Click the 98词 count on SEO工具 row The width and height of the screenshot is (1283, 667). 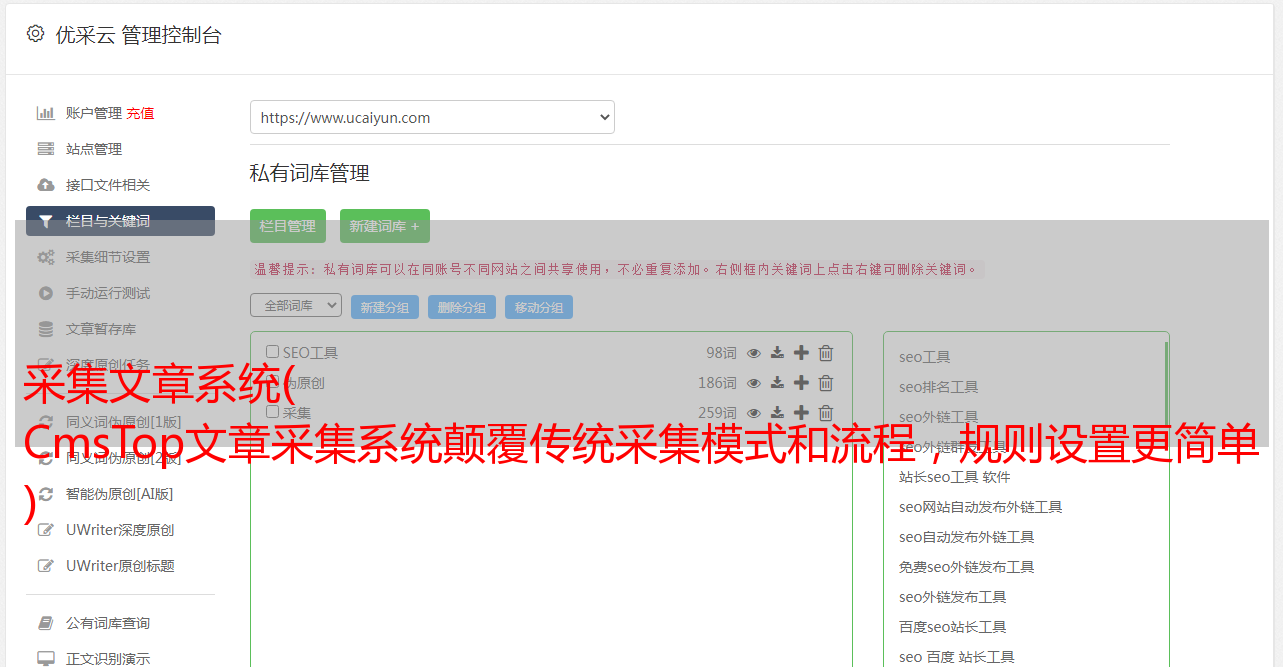[x=721, y=353]
